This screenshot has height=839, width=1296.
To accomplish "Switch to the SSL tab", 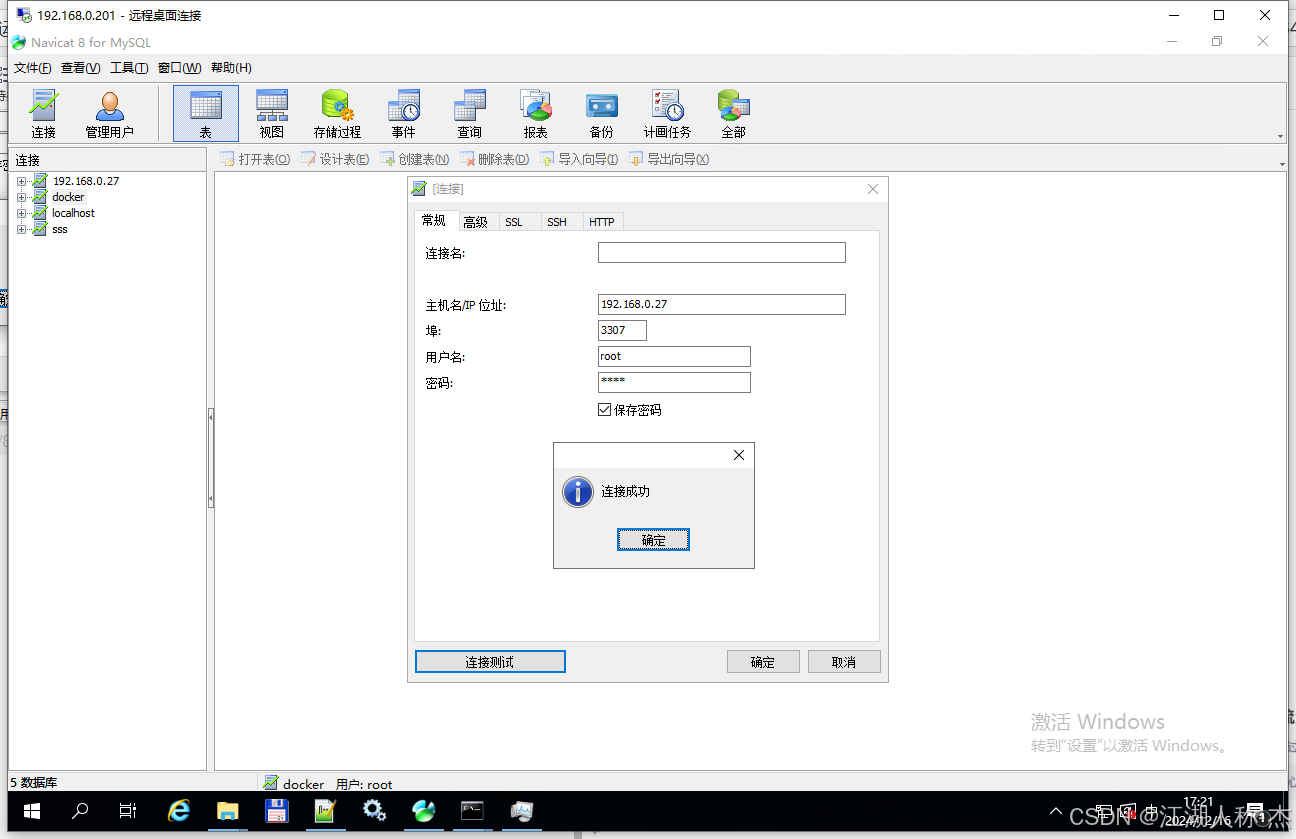I will coord(514,222).
